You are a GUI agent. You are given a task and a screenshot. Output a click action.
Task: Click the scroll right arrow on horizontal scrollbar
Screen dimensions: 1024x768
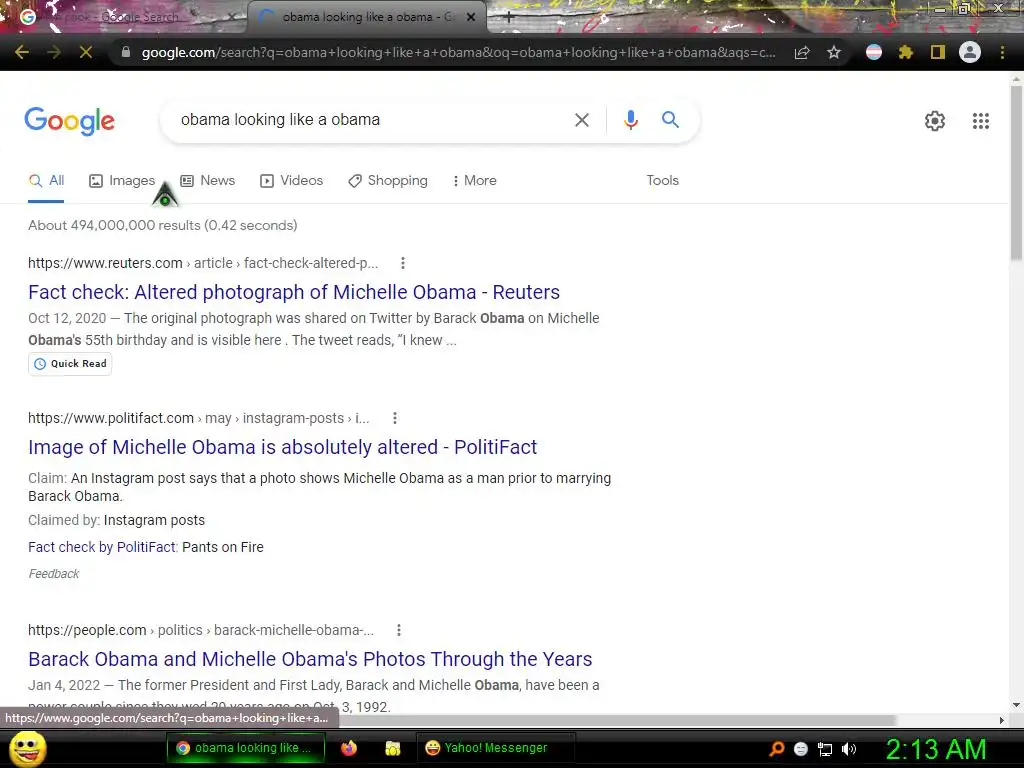point(1002,720)
